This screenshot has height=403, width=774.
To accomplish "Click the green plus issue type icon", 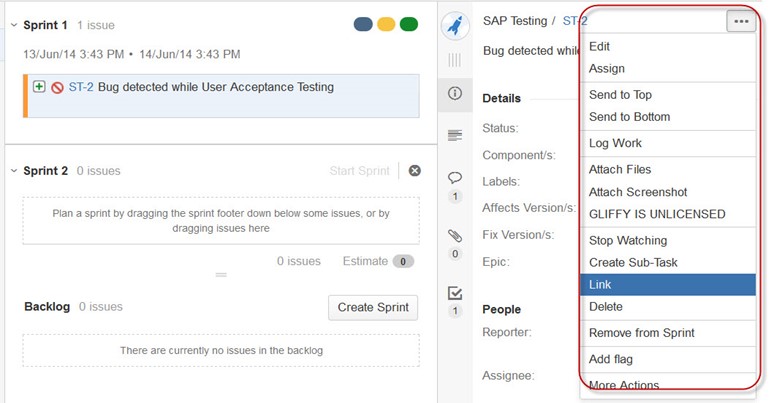I will coord(39,87).
